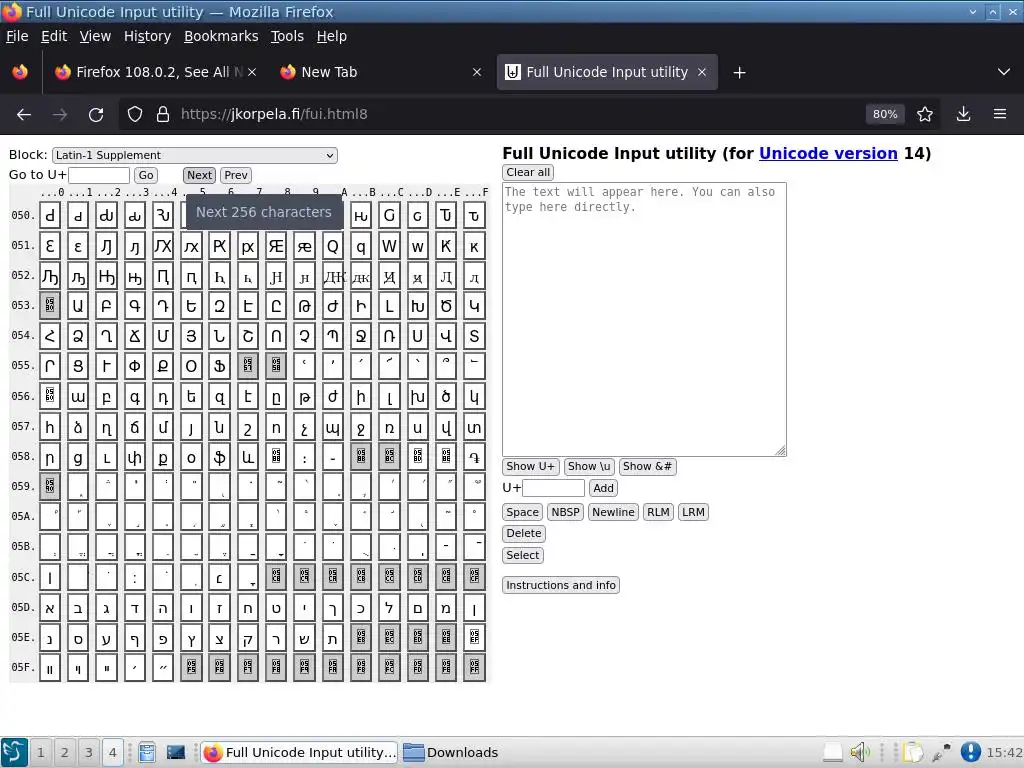Open the Firefox downloads panel

click(x=963, y=114)
